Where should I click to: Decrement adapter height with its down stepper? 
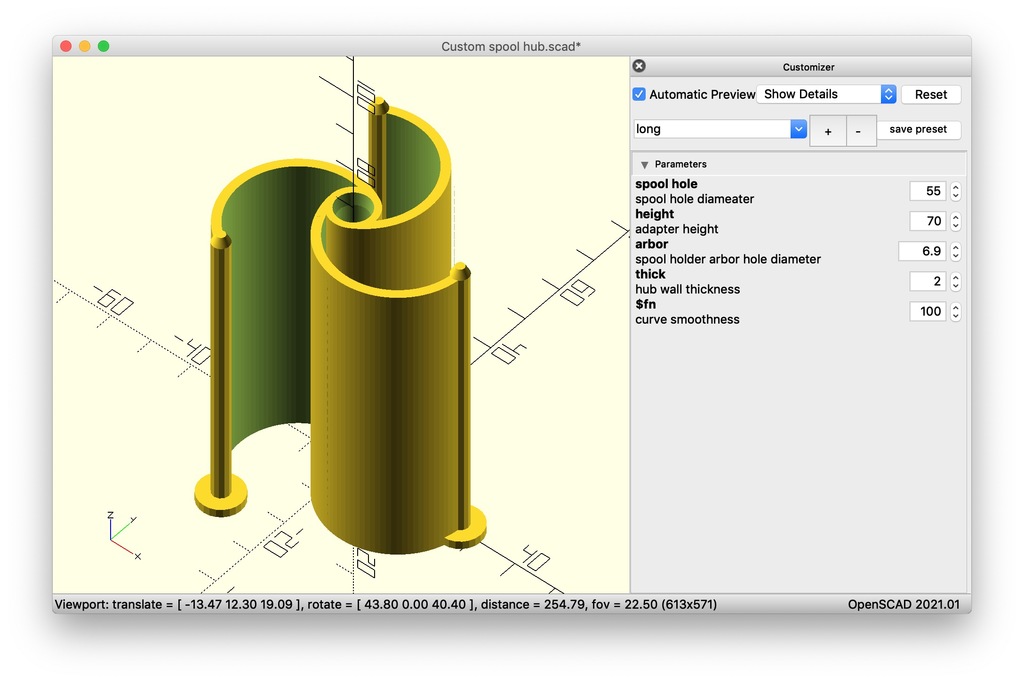(955, 225)
